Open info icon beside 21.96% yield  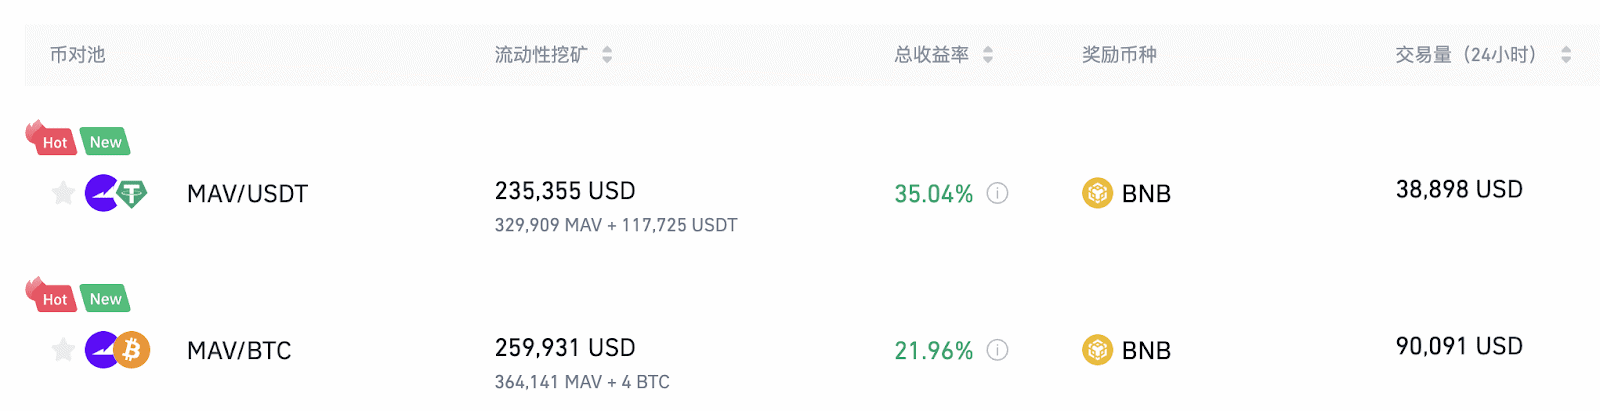tap(997, 350)
